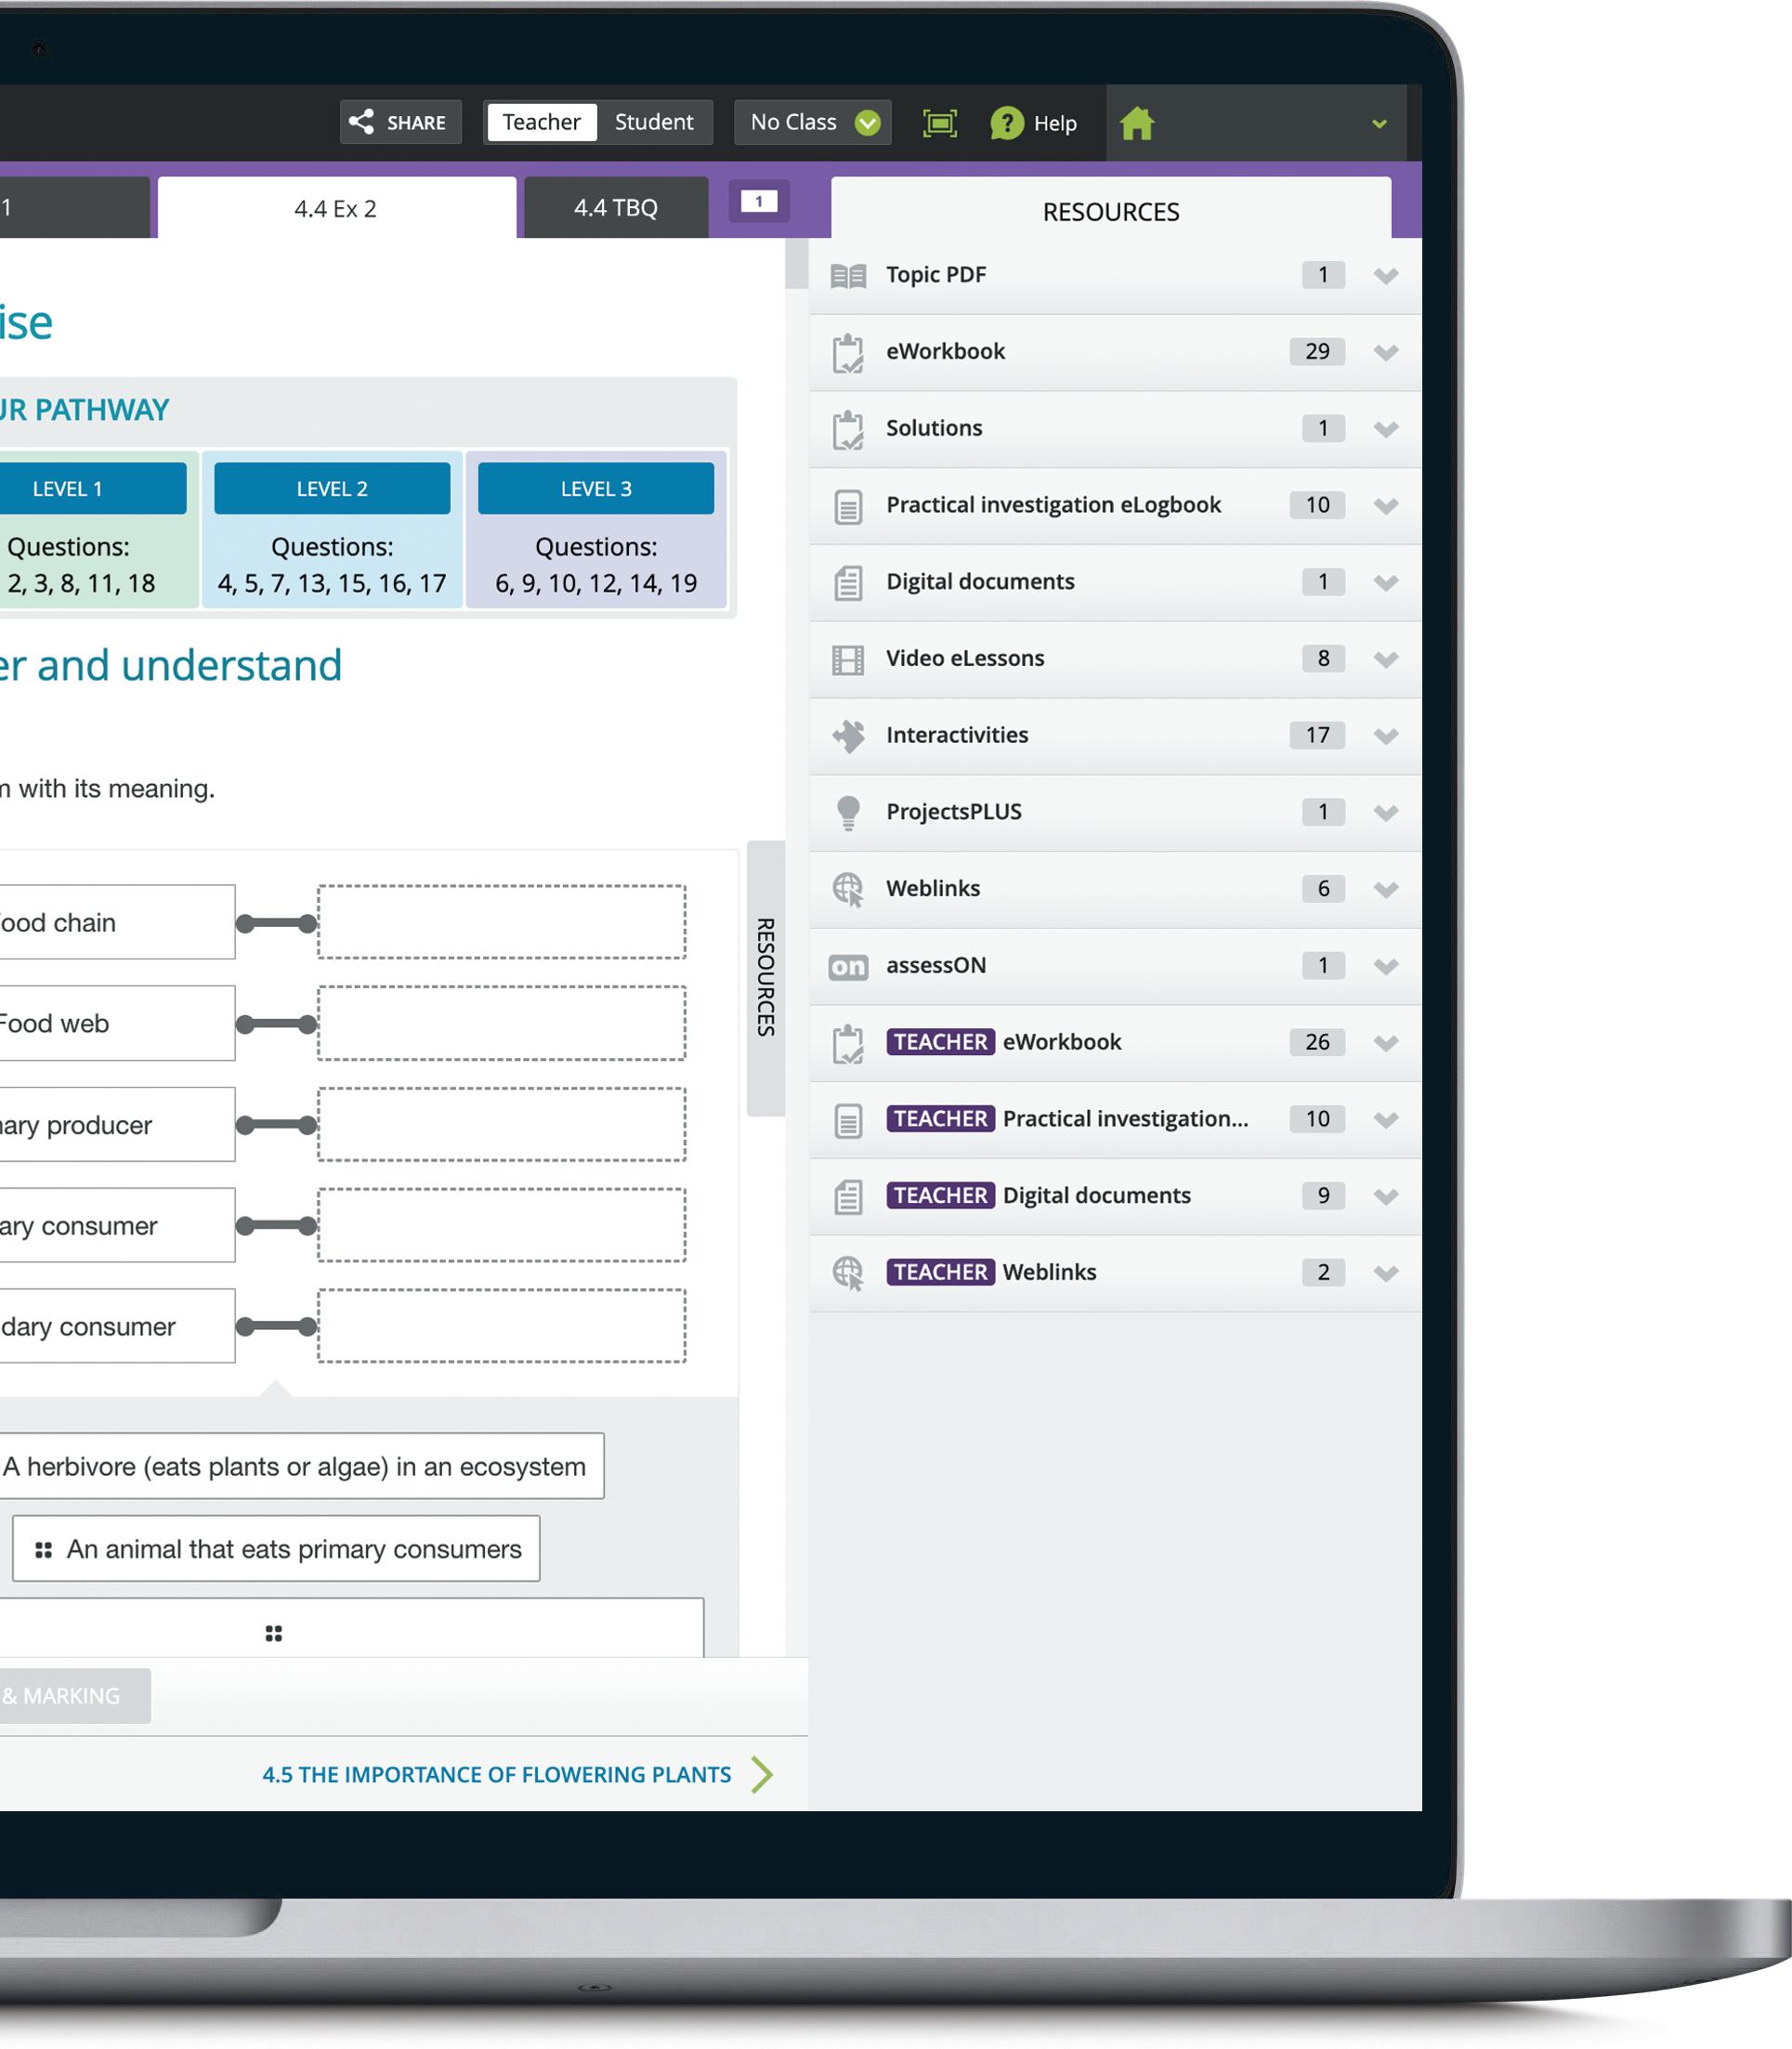Click the LEVEL 2 pathway button

point(332,489)
